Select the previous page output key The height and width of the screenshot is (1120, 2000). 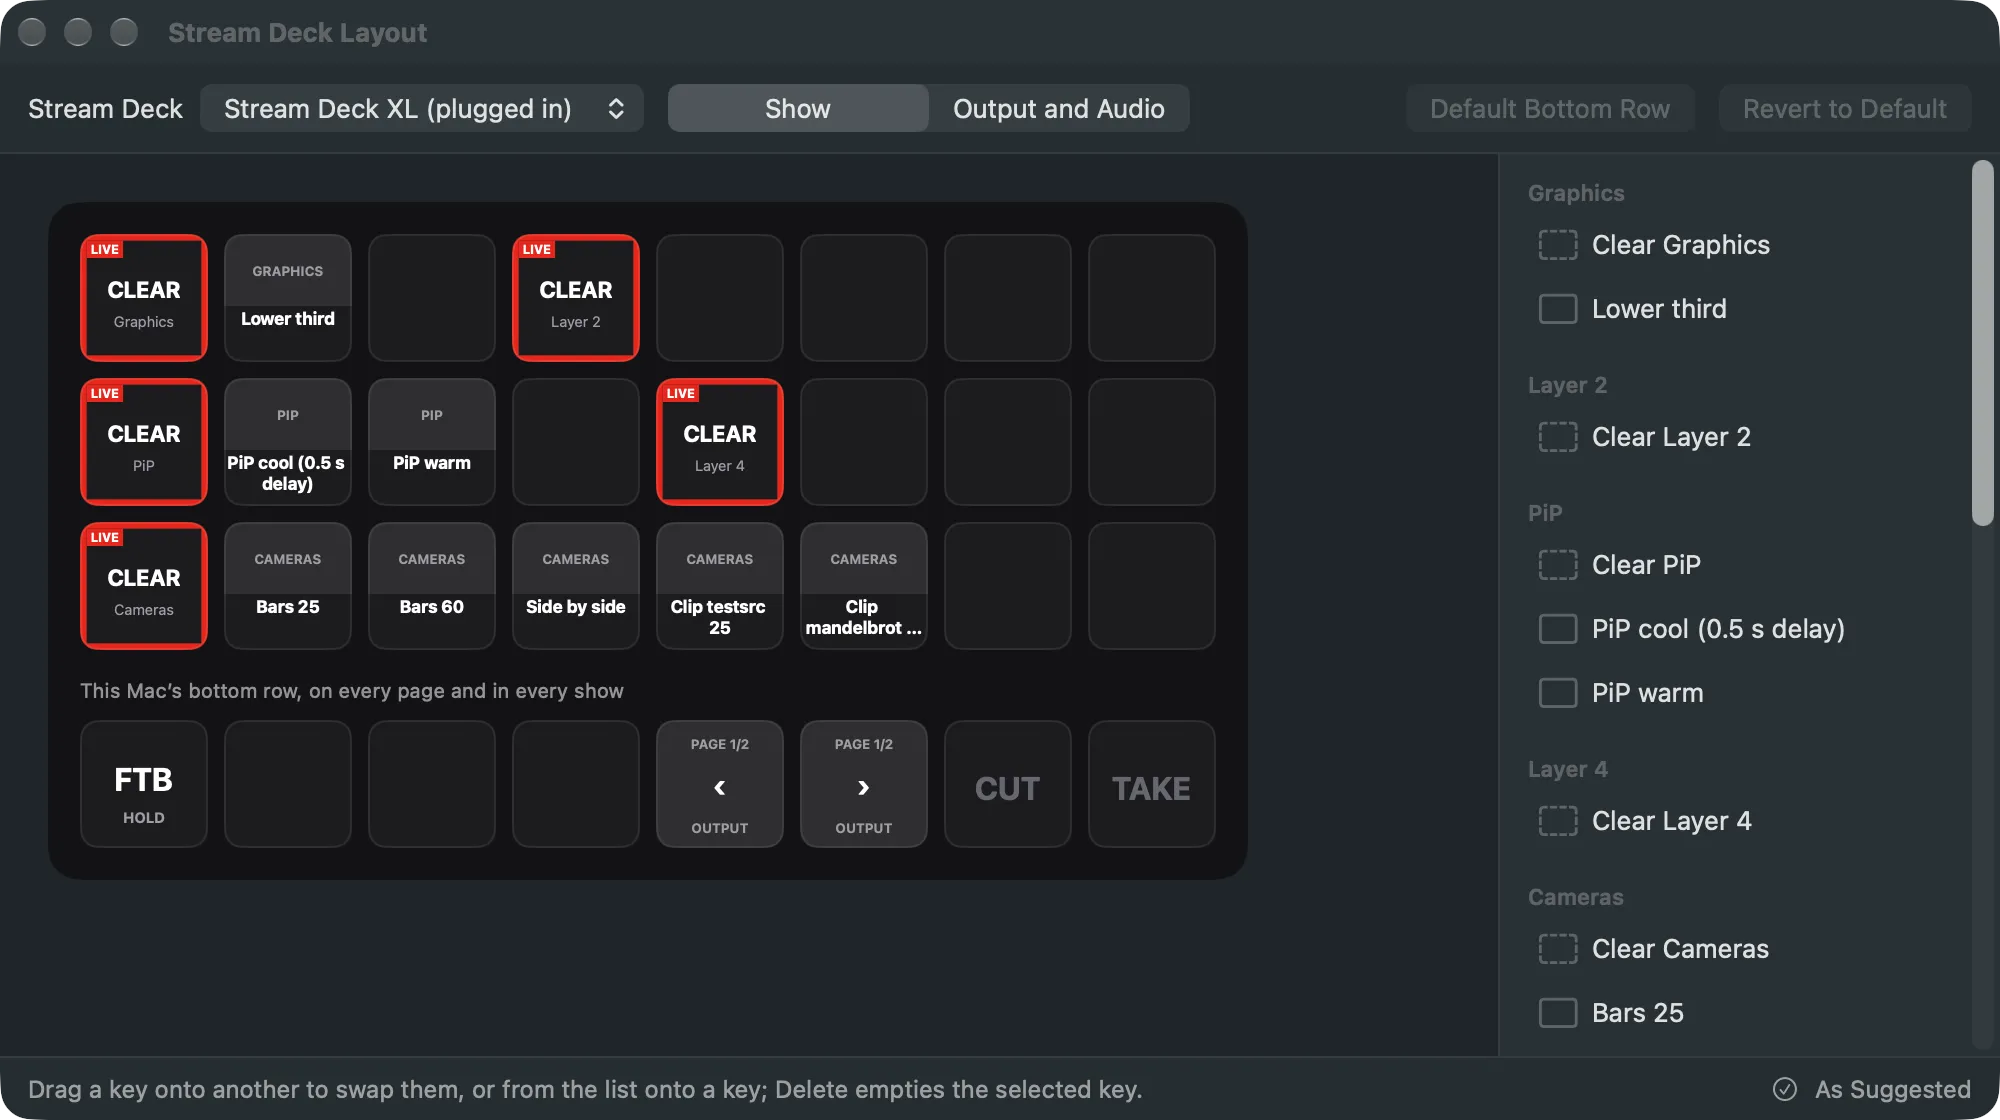pyautogui.click(x=720, y=784)
